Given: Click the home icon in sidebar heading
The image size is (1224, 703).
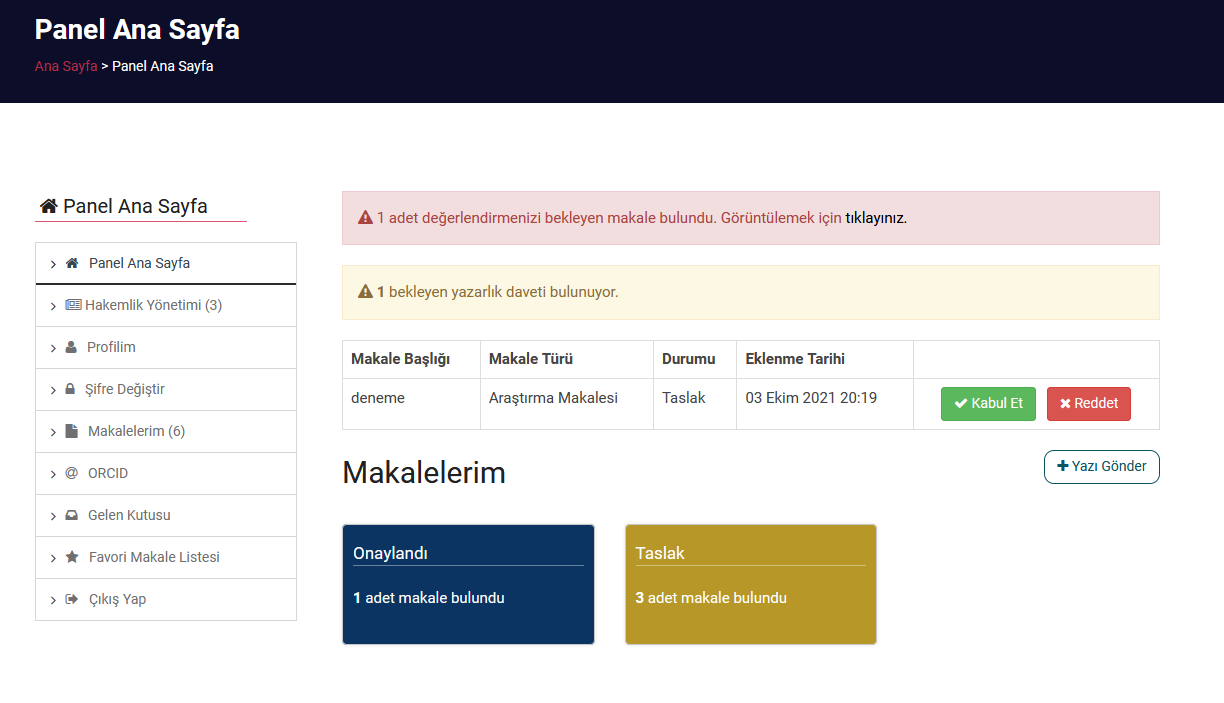Looking at the screenshot, I should pyautogui.click(x=48, y=206).
